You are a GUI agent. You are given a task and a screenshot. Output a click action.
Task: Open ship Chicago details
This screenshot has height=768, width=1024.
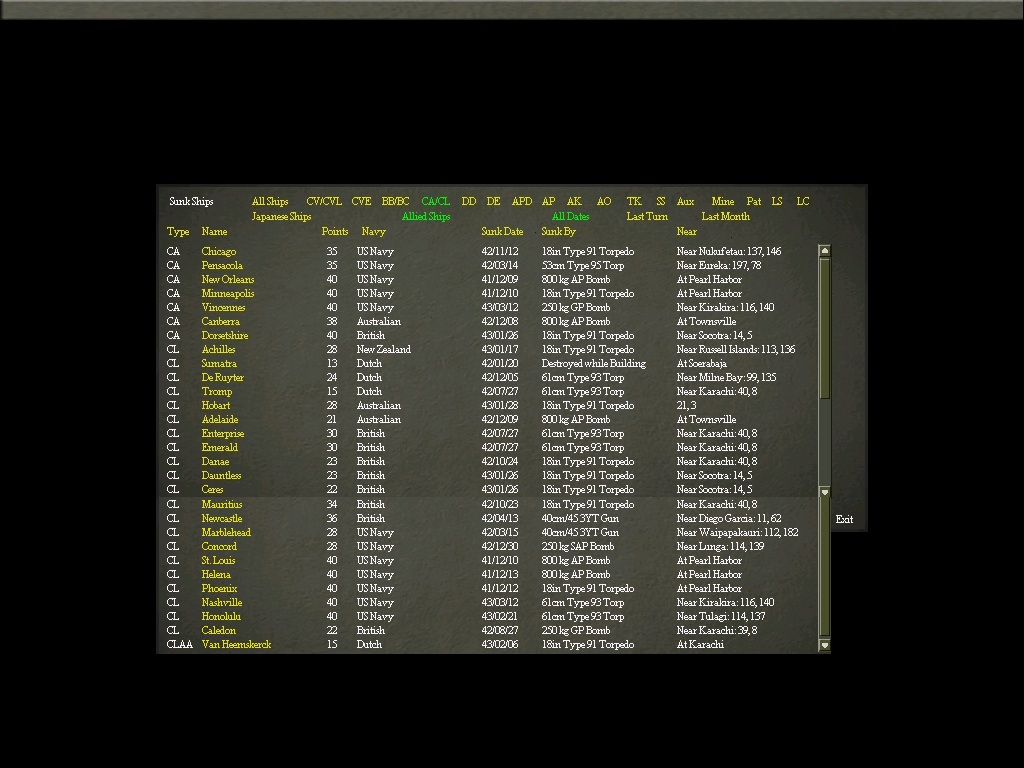pyautogui.click(x=219, y=251)
